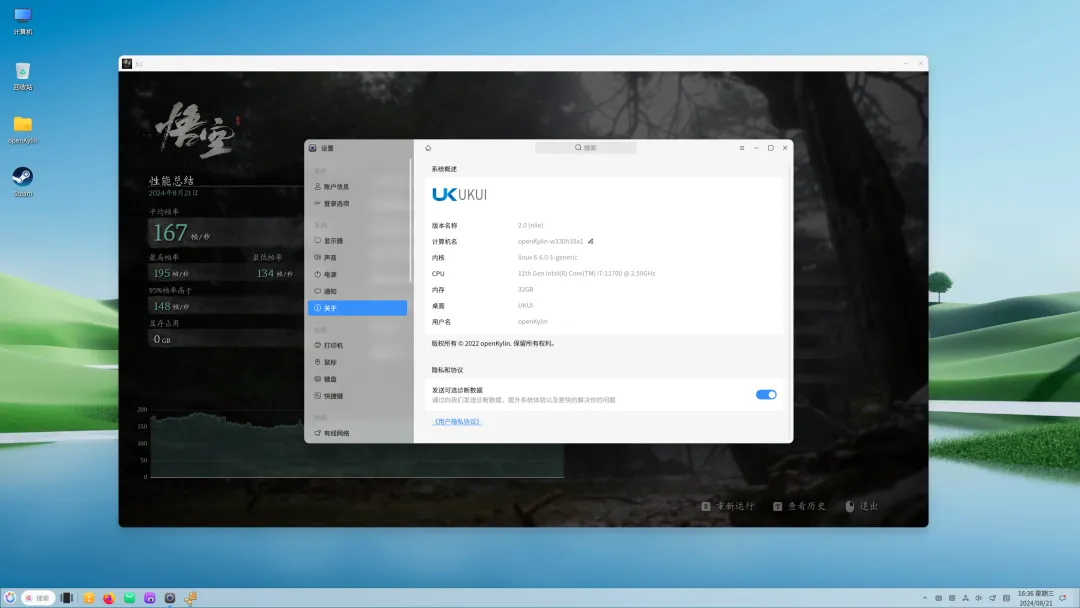
Task: Launch Firefox from the taskbar
Action: pos(109,598)
